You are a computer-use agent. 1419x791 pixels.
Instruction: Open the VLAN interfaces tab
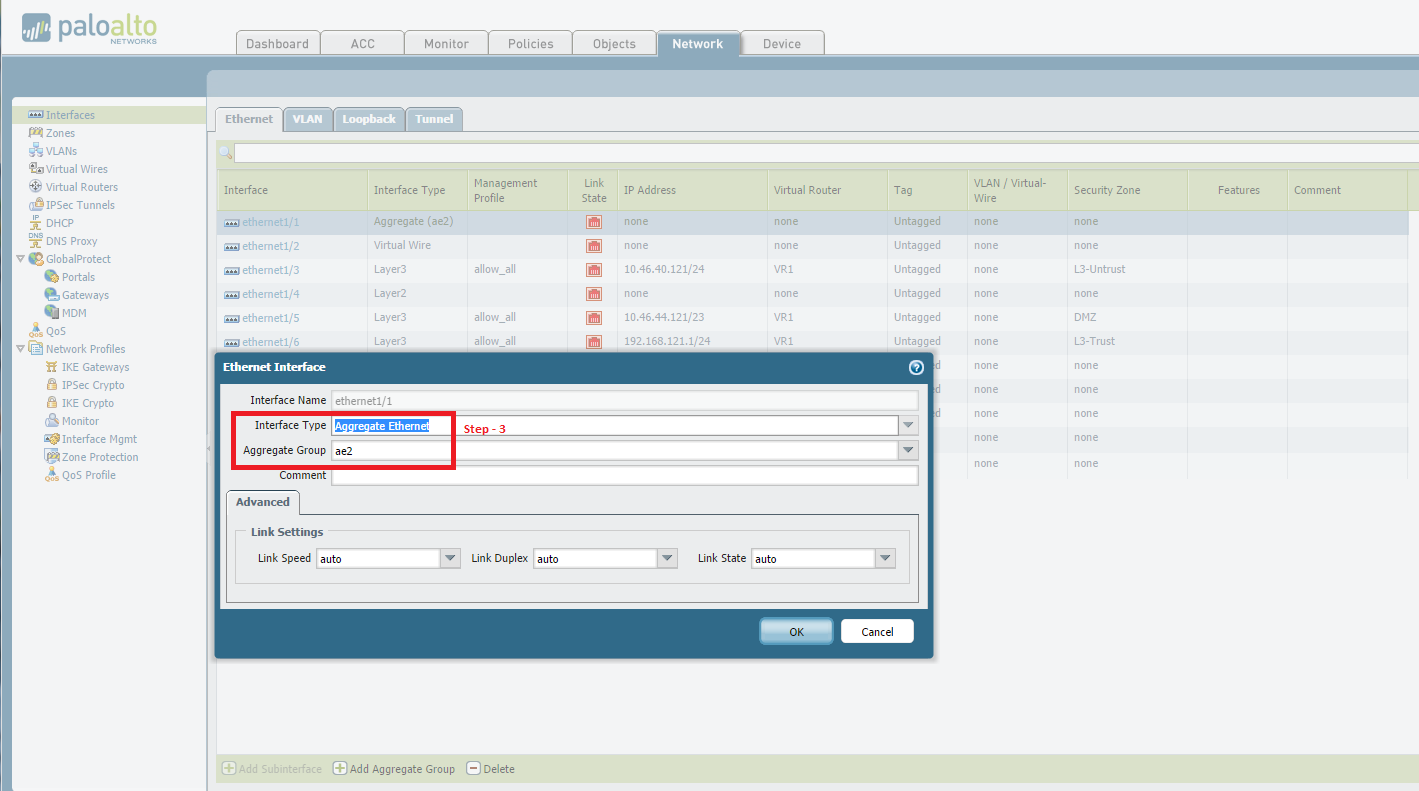coord(307,119)
